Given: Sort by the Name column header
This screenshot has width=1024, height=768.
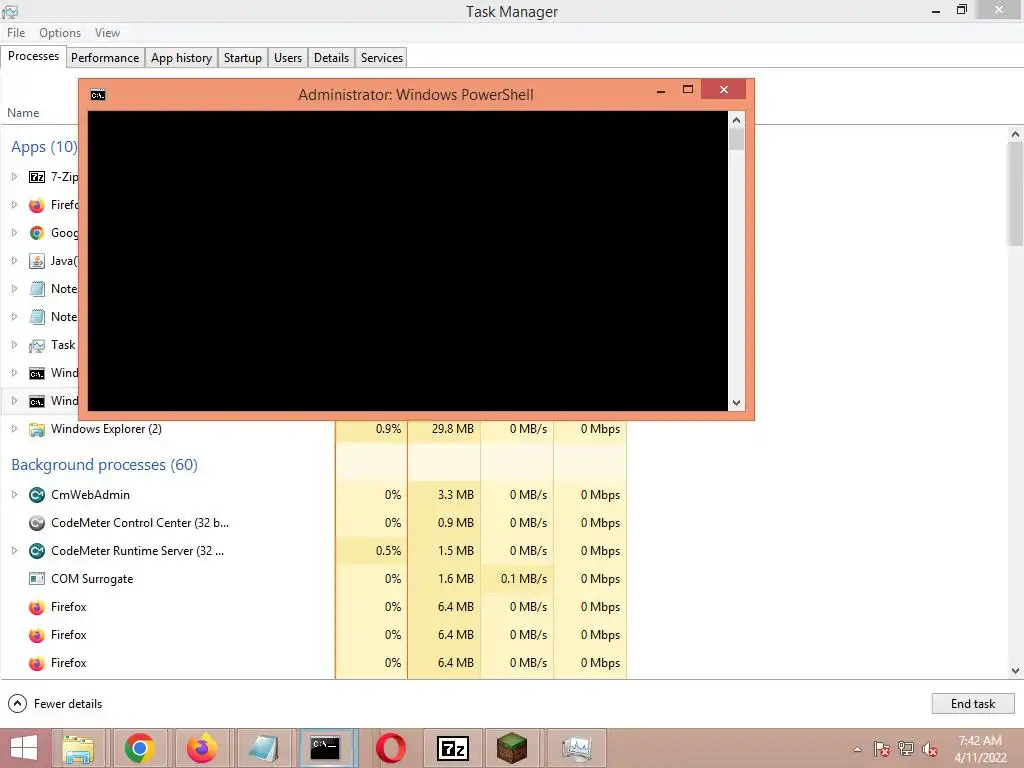Looking at the screenshot, I should 24,113.
